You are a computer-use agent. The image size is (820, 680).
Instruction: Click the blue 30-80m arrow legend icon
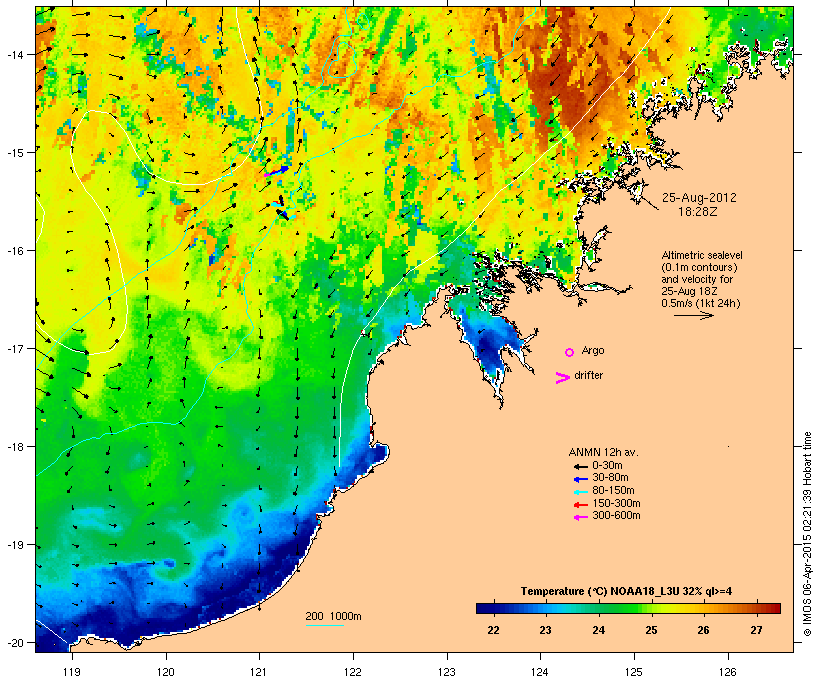pos(580,479)
